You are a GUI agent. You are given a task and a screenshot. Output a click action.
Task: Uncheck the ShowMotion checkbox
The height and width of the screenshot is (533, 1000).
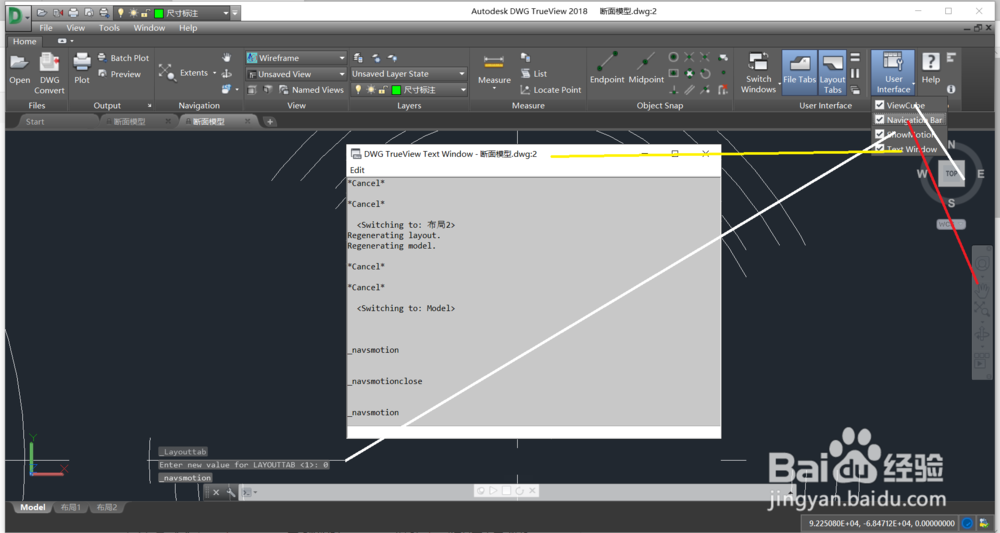pyautogui.click(x=879, y=134)
